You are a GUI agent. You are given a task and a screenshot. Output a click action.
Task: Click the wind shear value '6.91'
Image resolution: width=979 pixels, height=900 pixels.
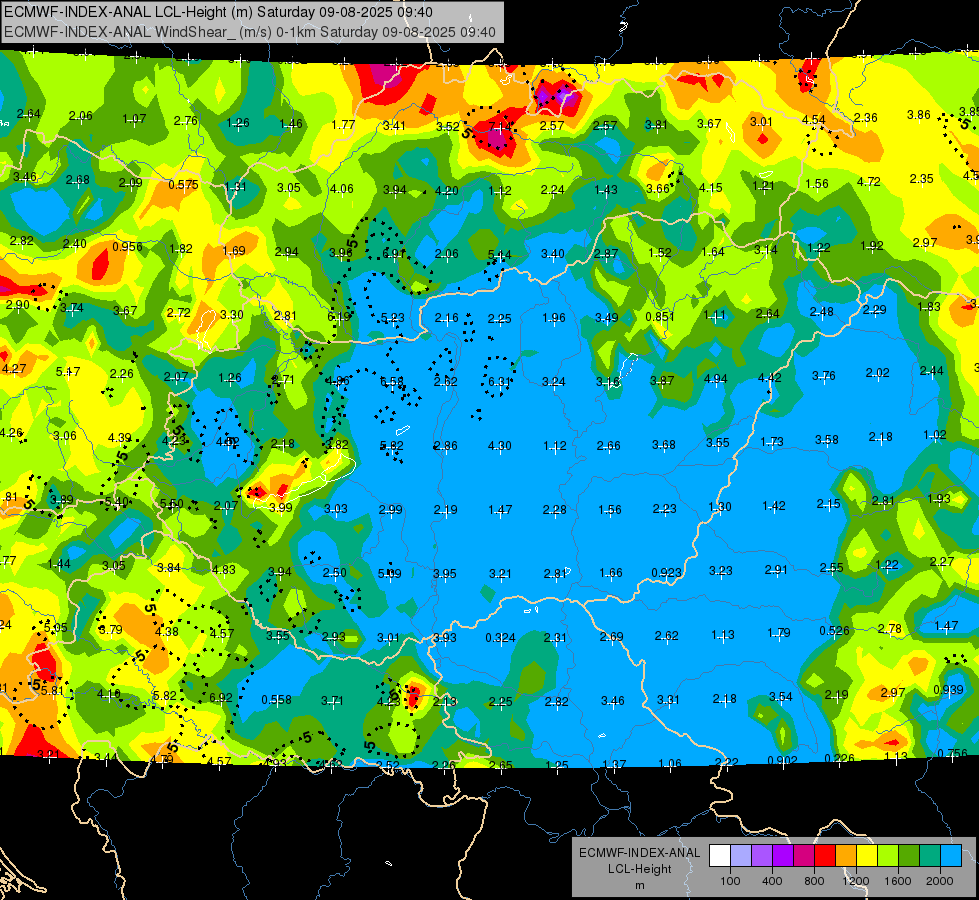coord(394,254)
